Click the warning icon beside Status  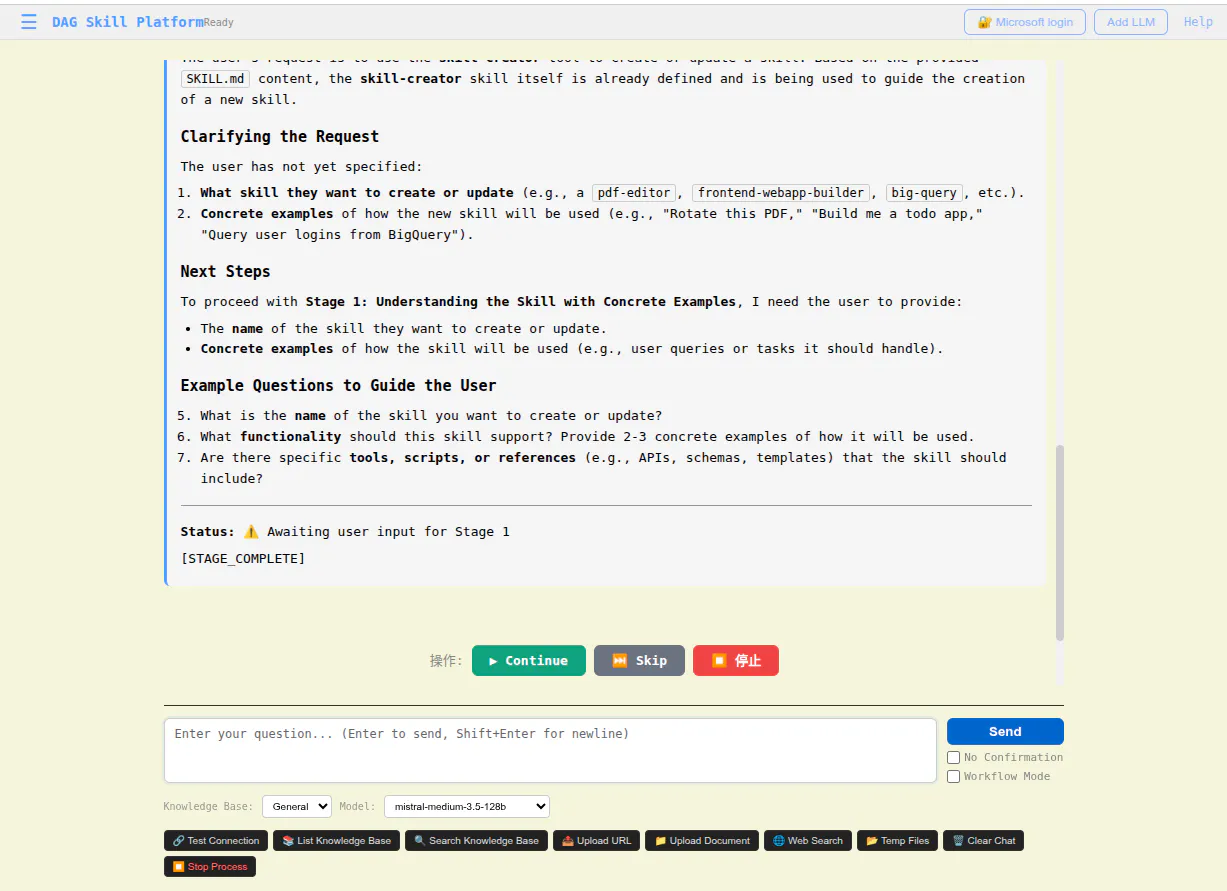click(x=251, y=531)
